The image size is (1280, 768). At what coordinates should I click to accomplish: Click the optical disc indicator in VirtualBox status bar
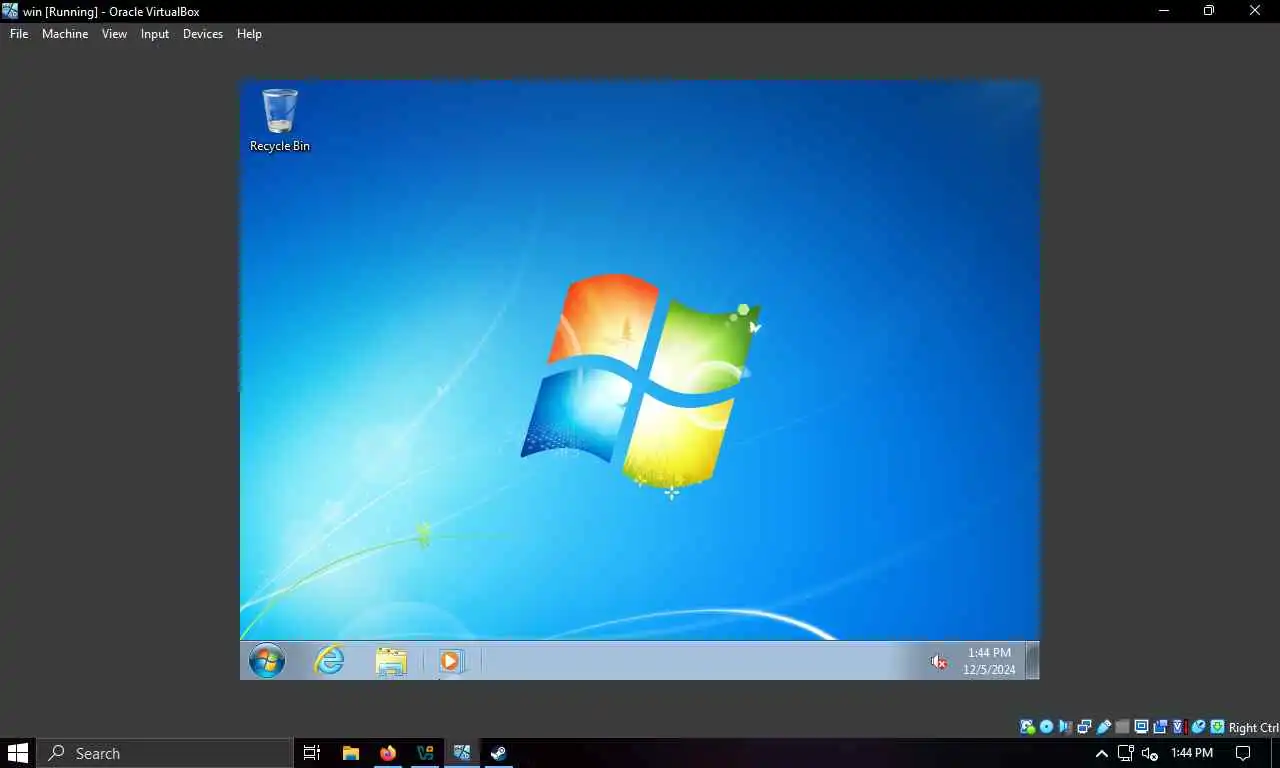pyautogui.click(x=1046, y=727)
